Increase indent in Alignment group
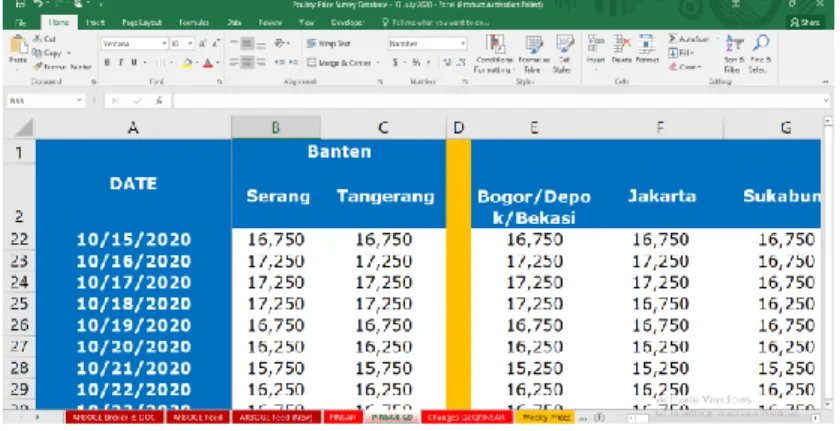Image resolution: width=840 pixels, height=431 pixels. click(x=293, y=63)
